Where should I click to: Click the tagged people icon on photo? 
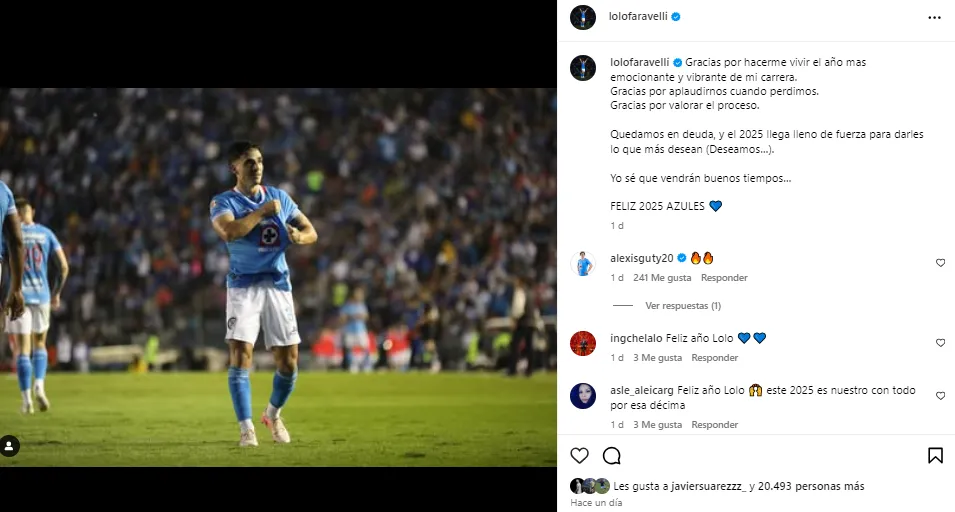click(10, 446)
